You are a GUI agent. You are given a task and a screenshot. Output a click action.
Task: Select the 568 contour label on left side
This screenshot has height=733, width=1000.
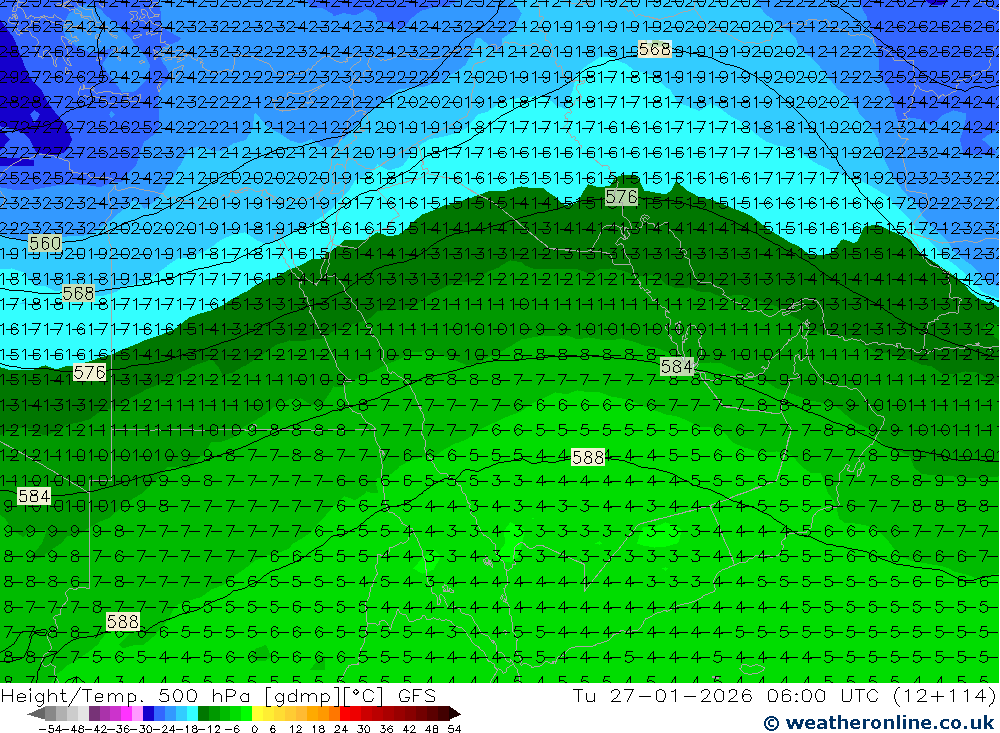point(78,293)
